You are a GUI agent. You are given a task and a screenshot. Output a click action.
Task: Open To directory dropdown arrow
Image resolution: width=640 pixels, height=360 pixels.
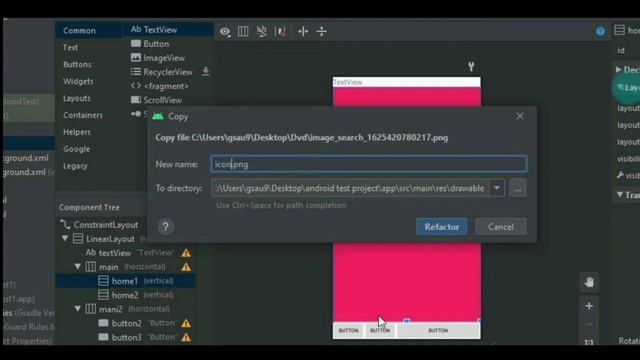497,188
